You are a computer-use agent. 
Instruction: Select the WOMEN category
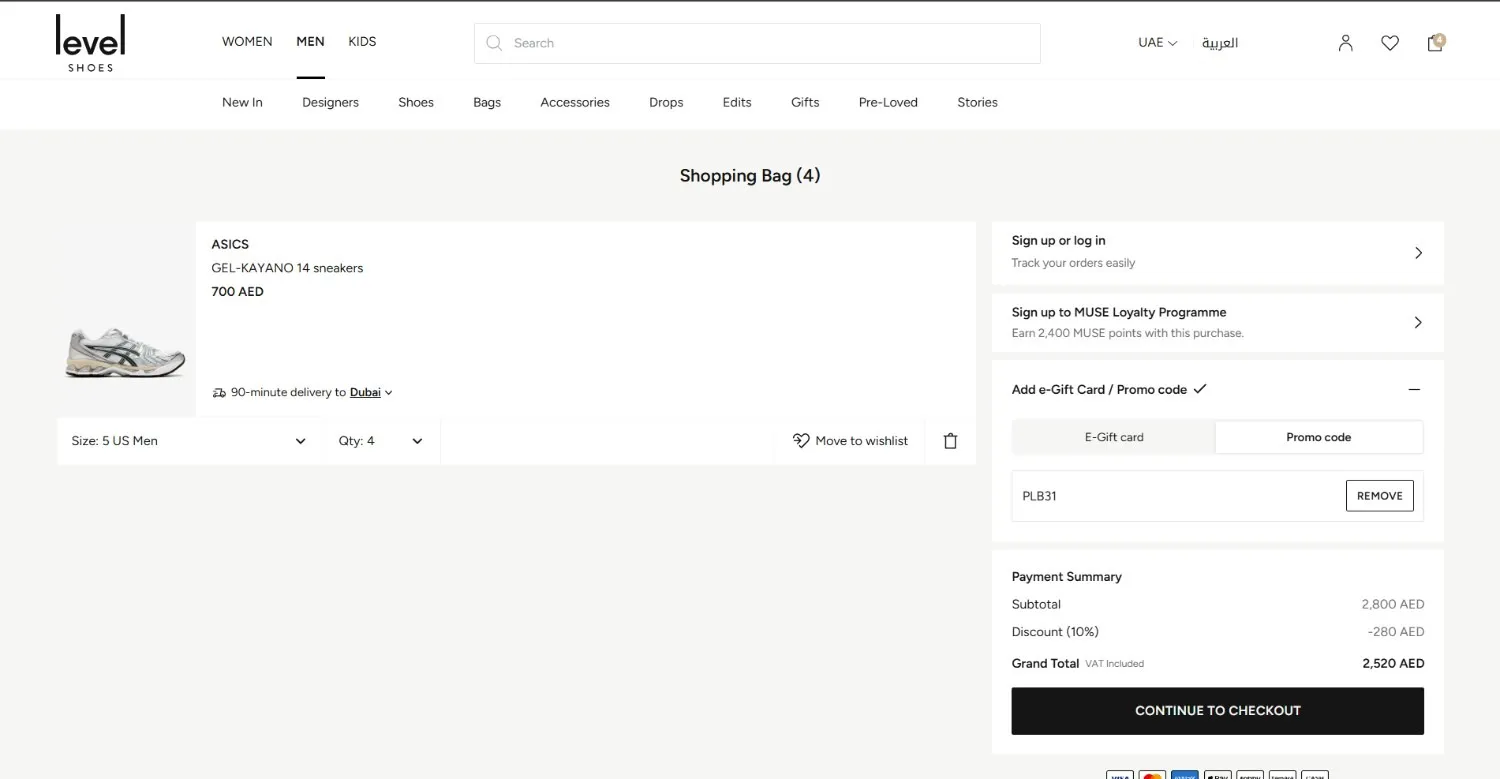pos(247,42)
